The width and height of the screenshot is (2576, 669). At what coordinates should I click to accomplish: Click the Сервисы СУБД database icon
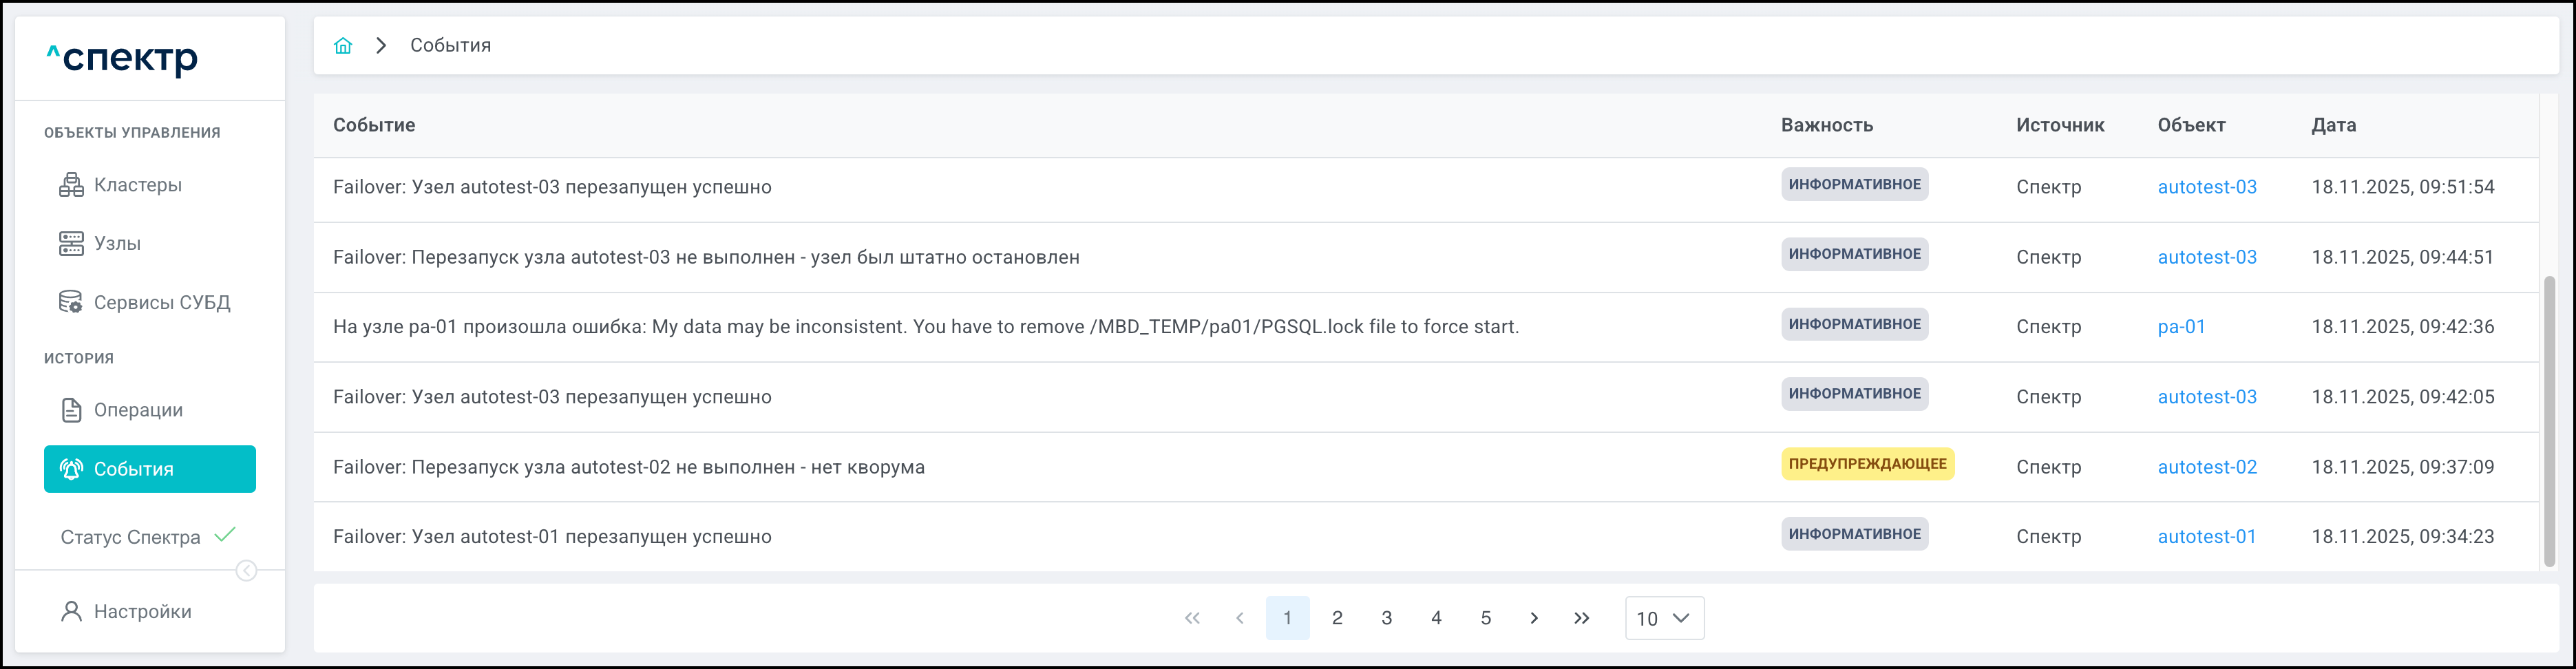71,302
